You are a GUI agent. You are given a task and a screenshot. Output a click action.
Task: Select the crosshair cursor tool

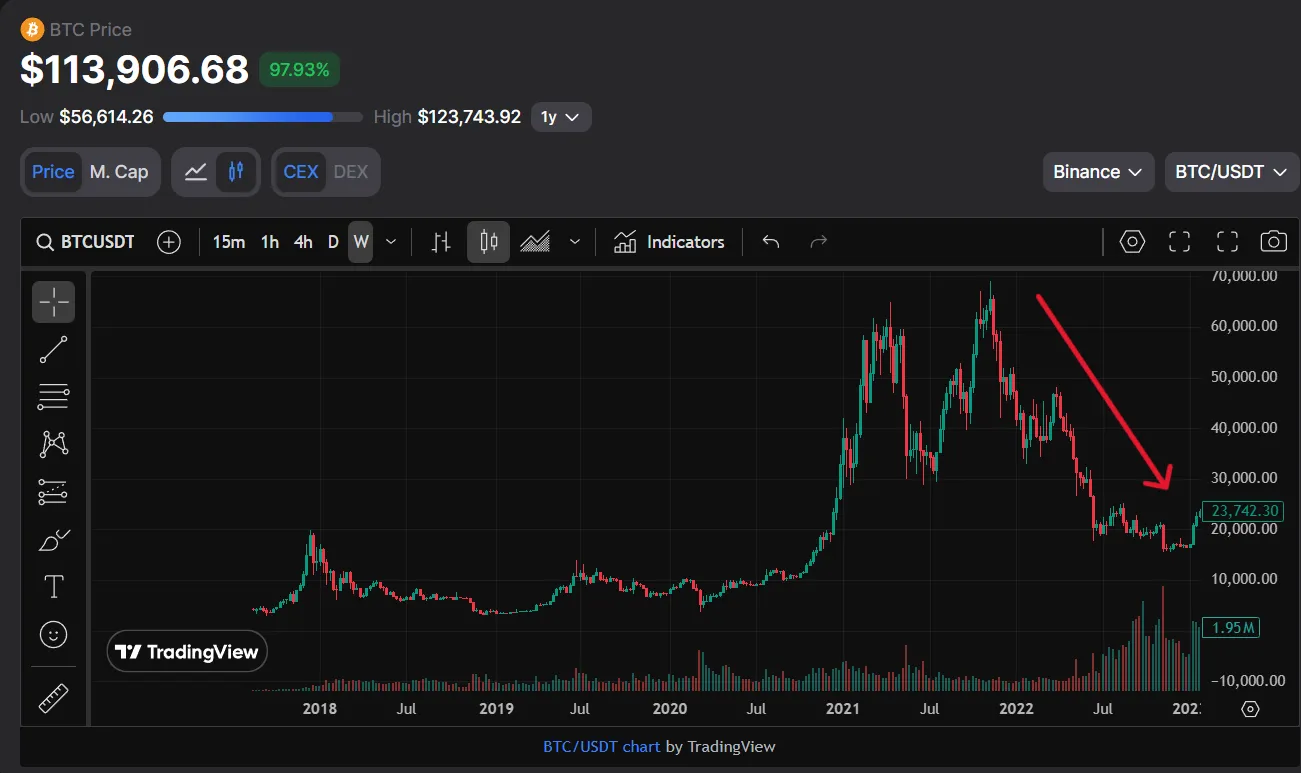pos(53,302)
